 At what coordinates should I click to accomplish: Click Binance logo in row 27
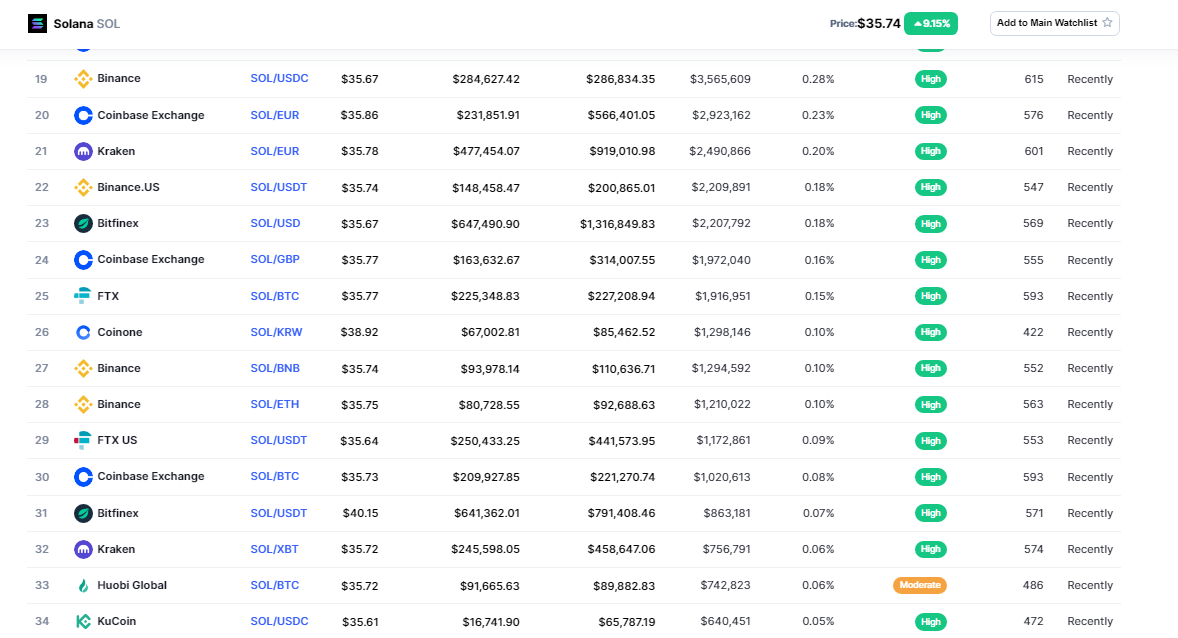pyautogui.click(x=83, y=368)
